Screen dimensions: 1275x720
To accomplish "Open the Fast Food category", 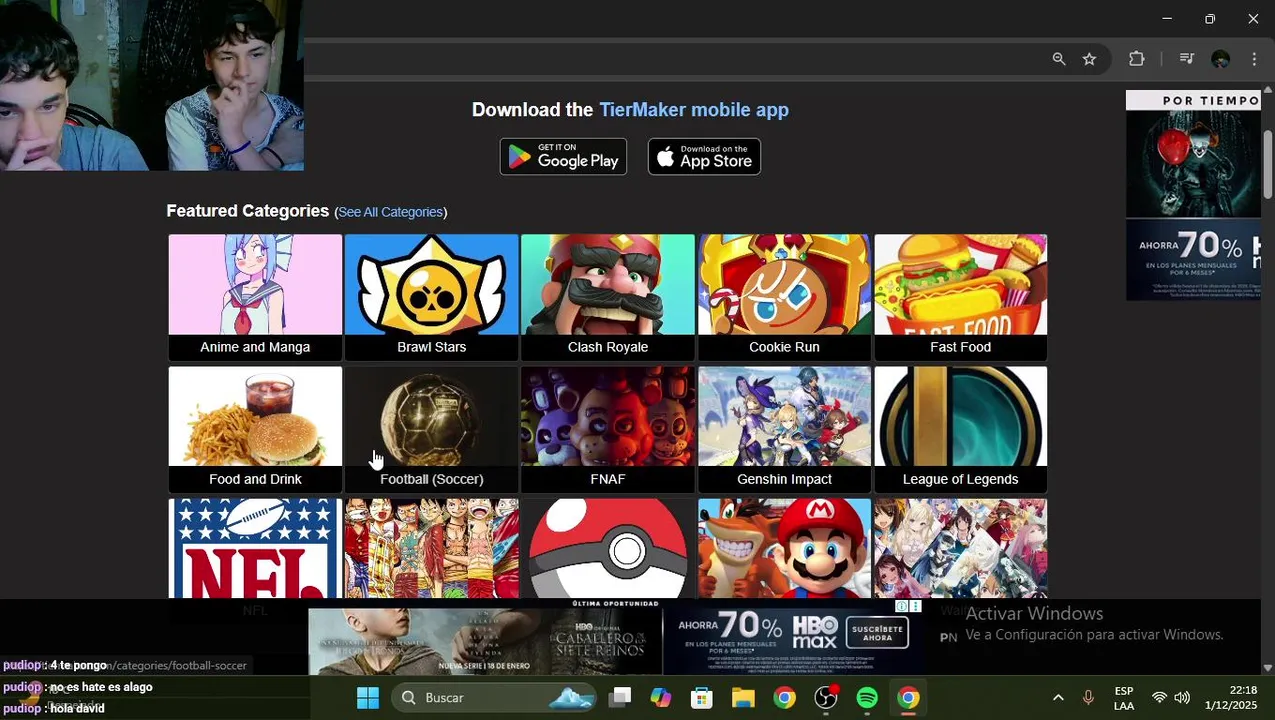I will coord(960,297).
